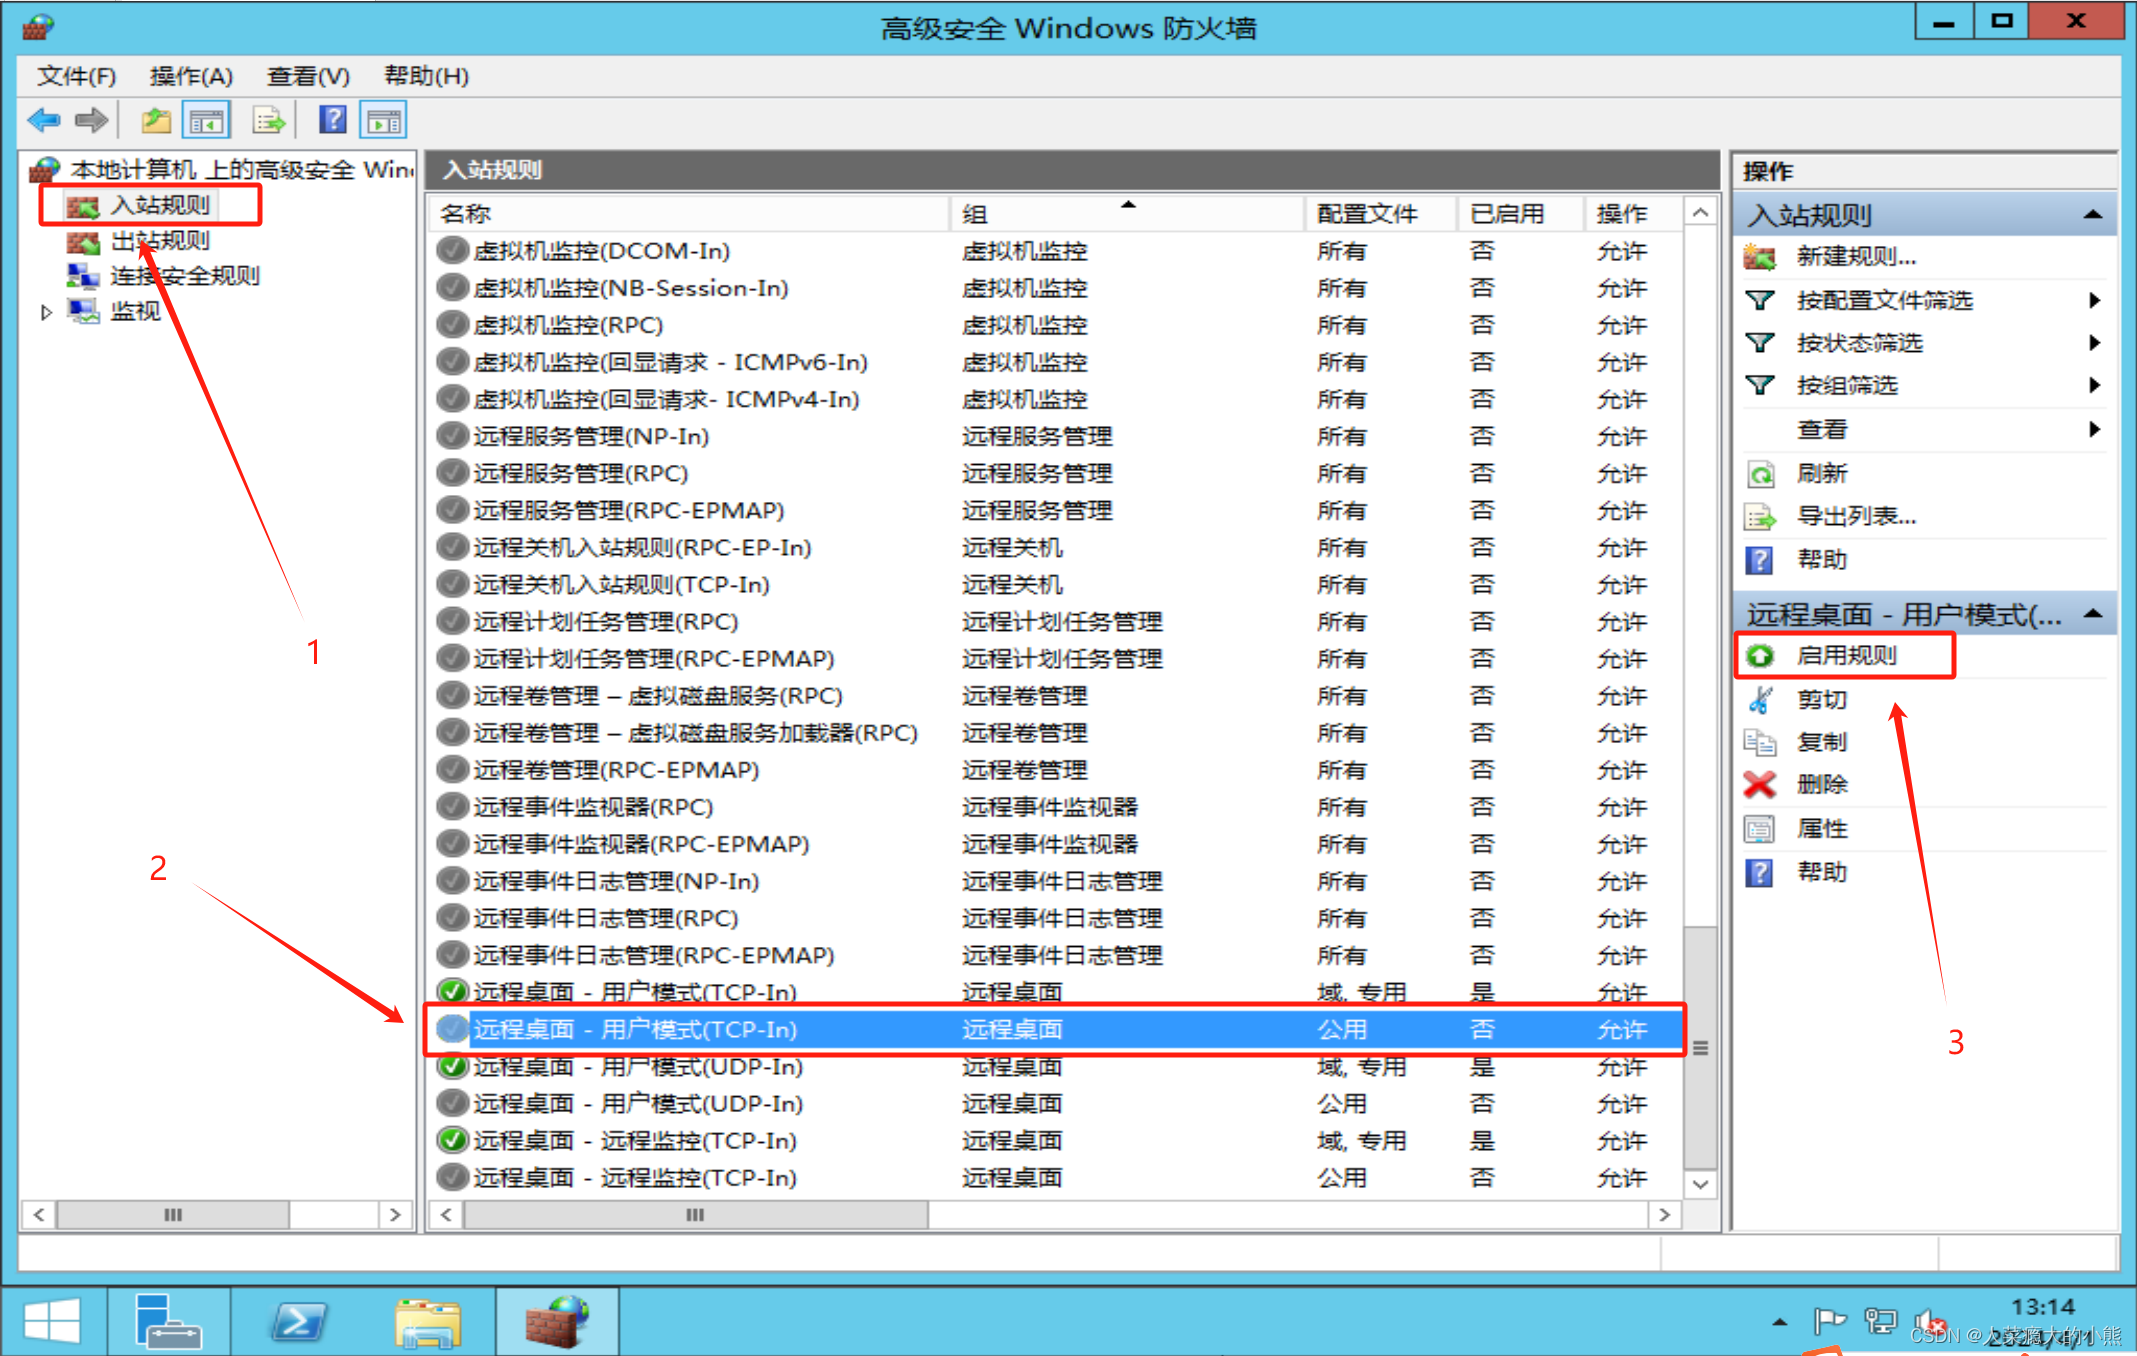Click the green enable icon beside 启用规则
Image resolution: width=2137 pixels, height=1356 pixels.
point(1760,656)
